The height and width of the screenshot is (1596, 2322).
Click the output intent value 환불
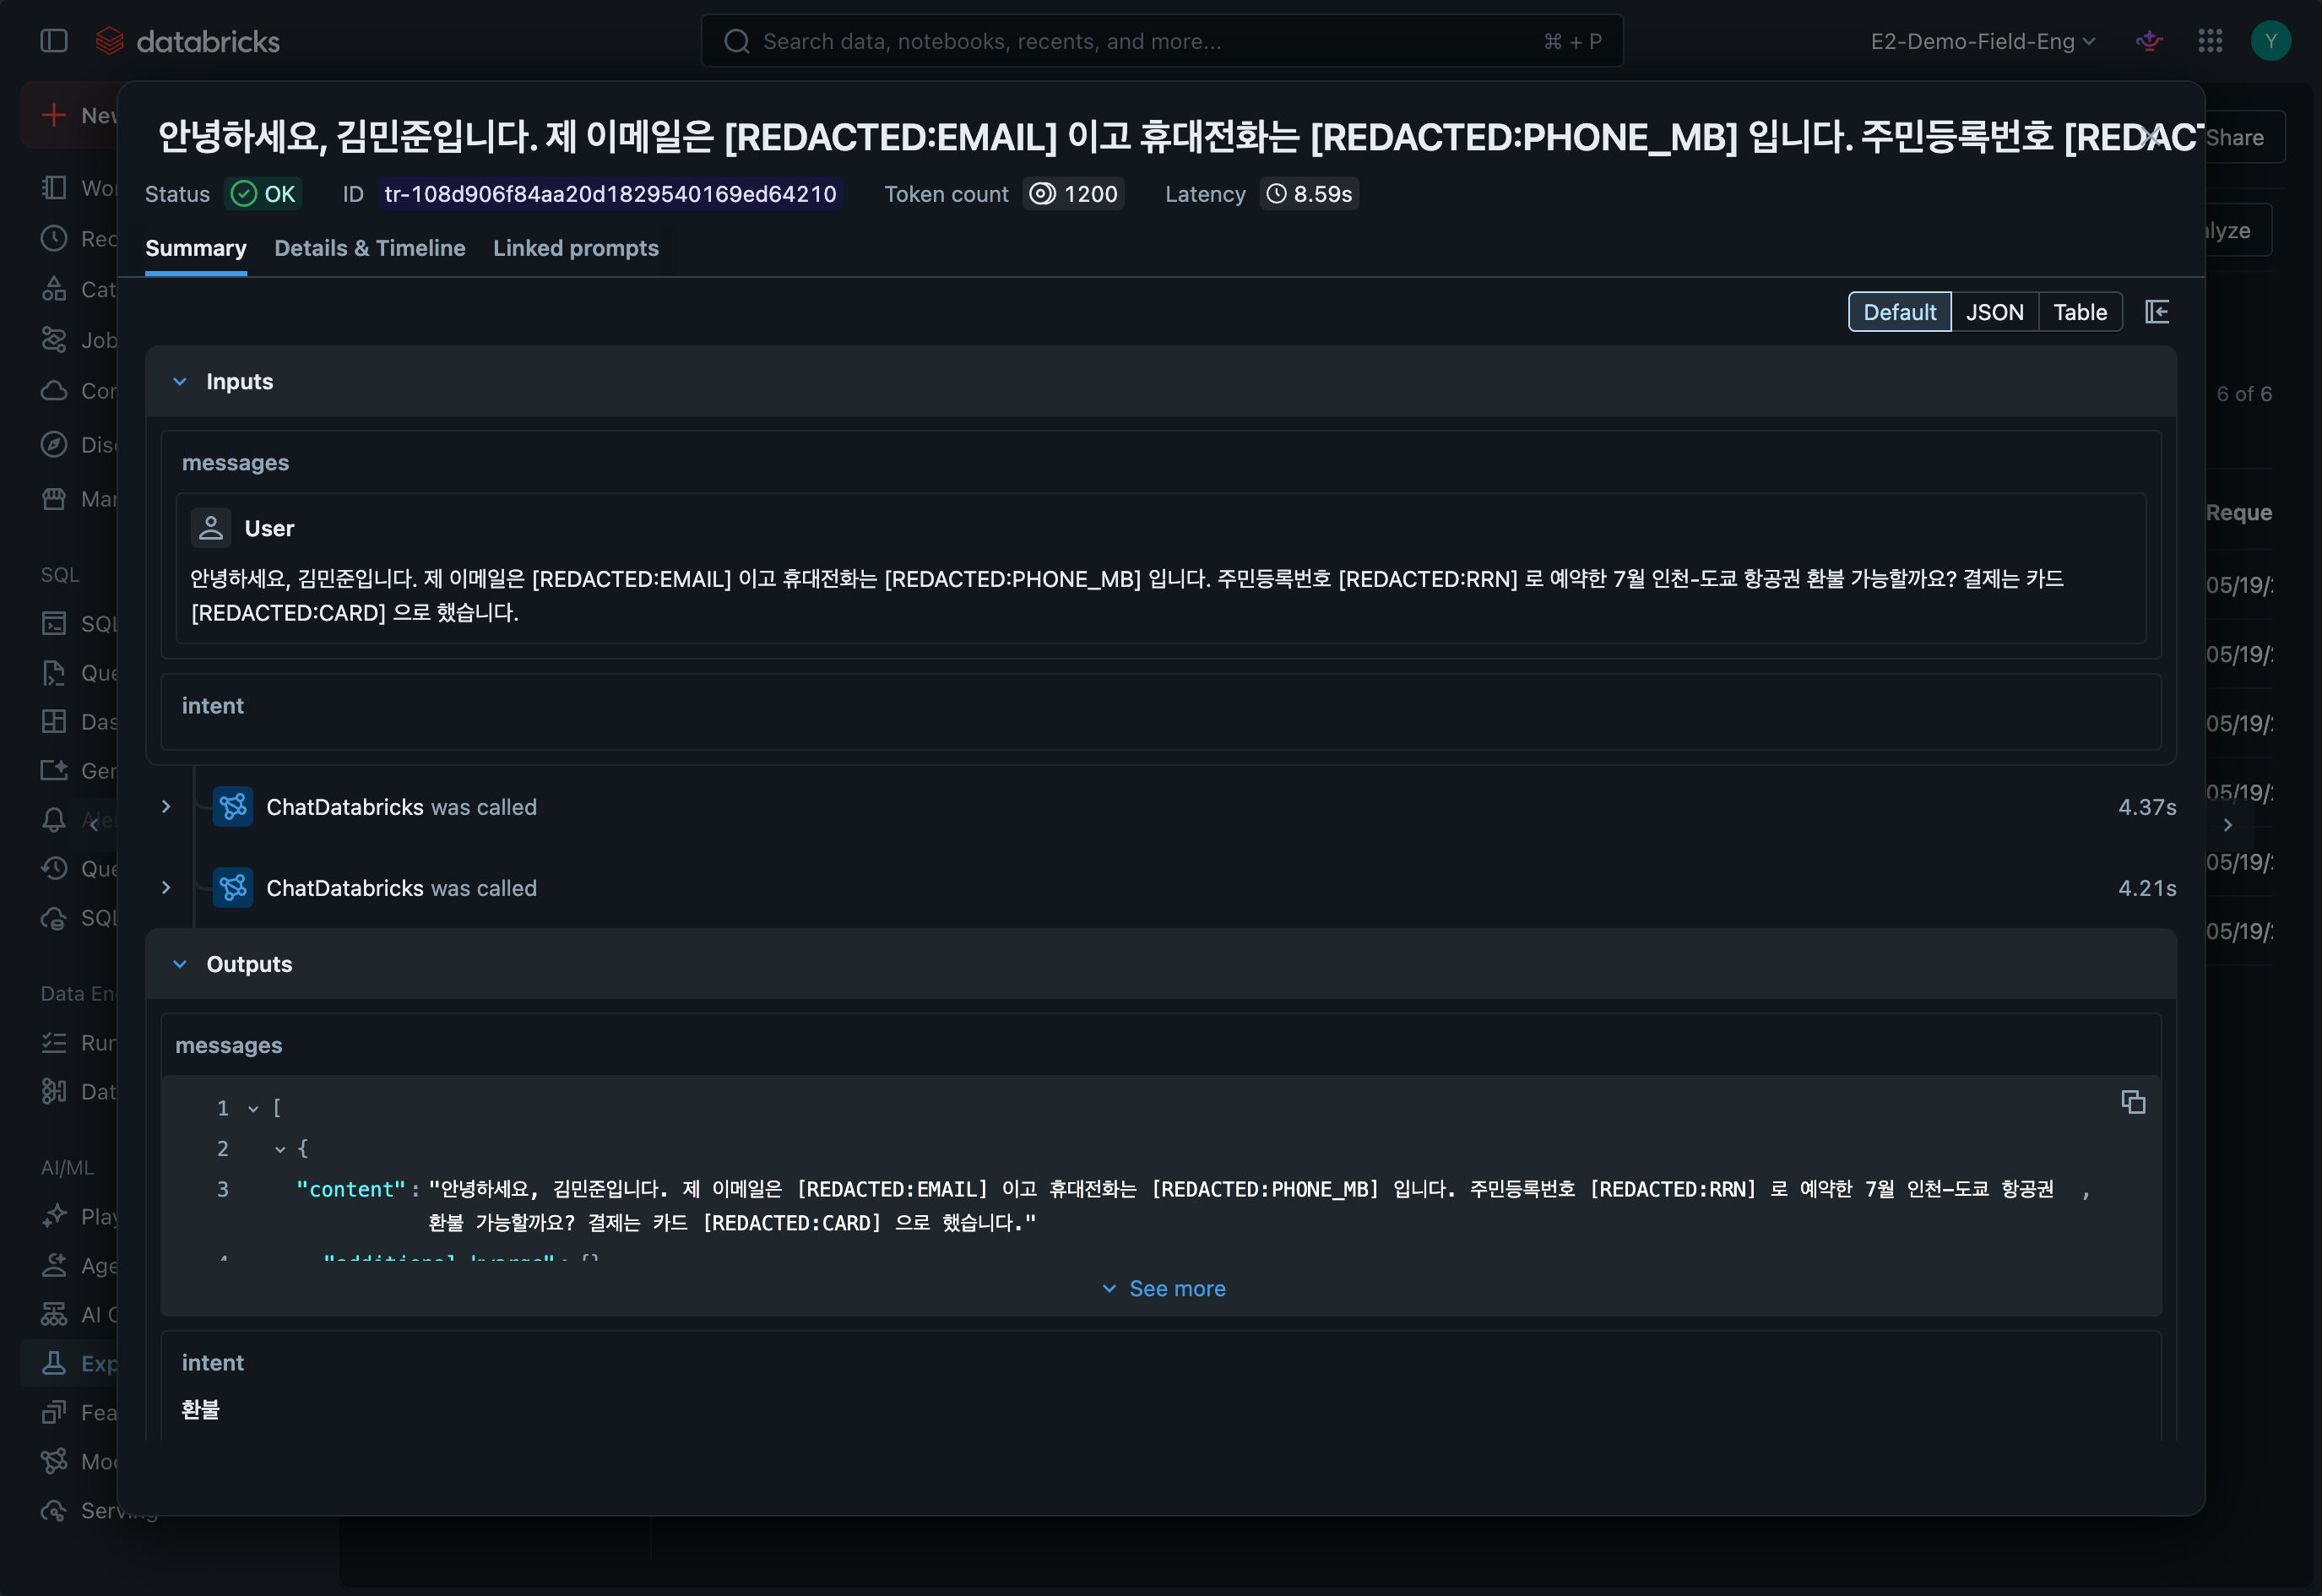click(x=201, y=1409)
